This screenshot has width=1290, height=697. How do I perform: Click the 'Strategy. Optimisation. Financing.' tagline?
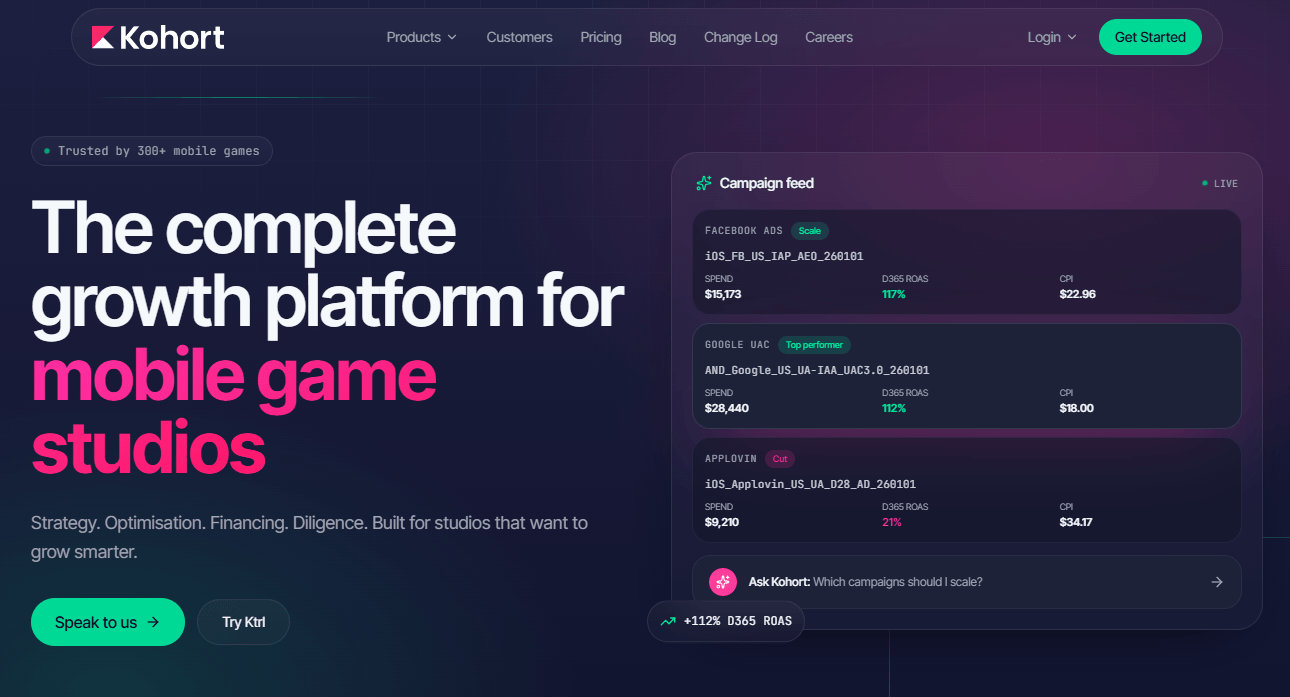point(309,537)
